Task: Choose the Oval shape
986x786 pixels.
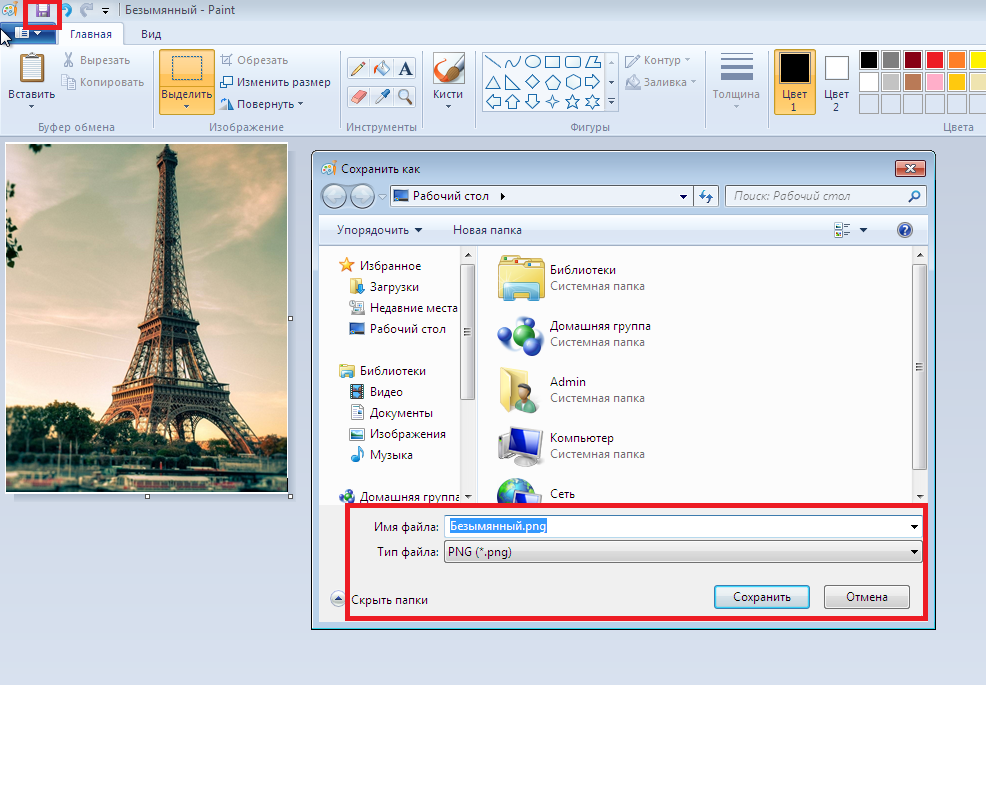Action: 533,62
